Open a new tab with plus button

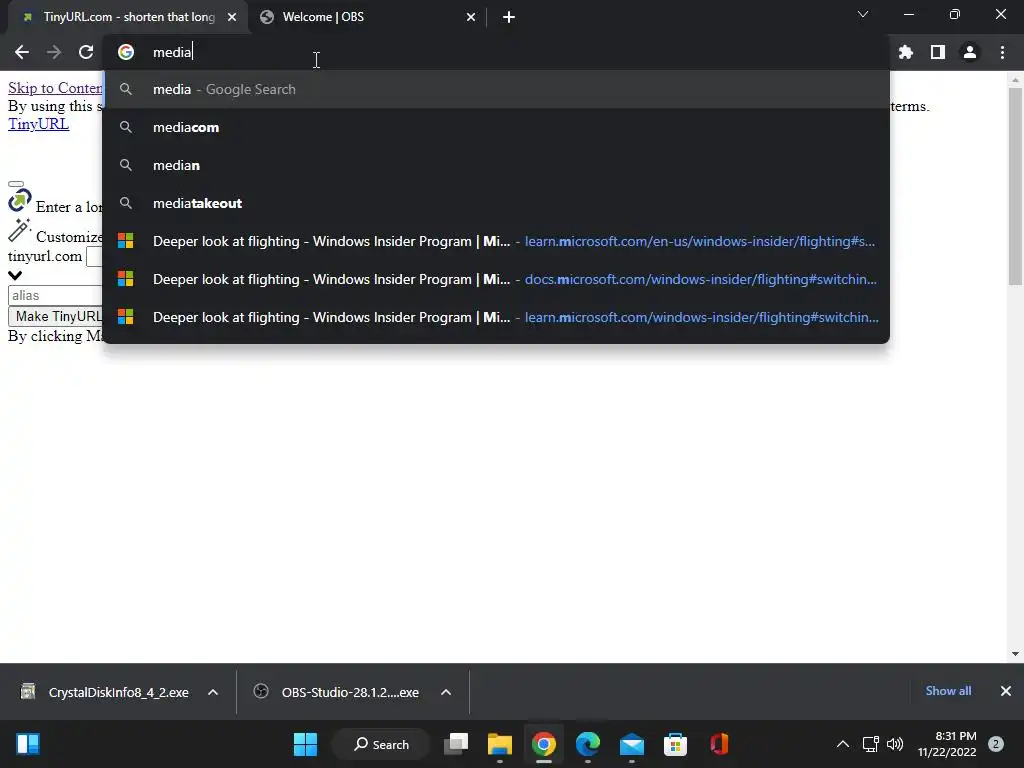click(x=509, y=17)
